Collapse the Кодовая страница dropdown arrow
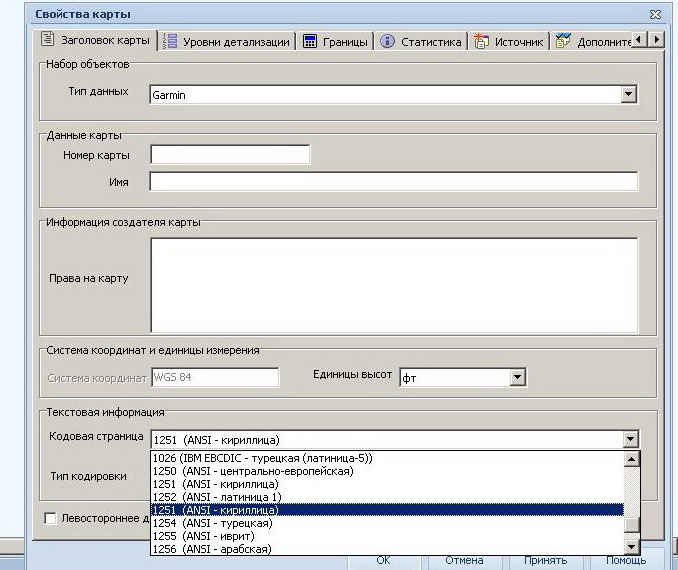 pos(629,439)
